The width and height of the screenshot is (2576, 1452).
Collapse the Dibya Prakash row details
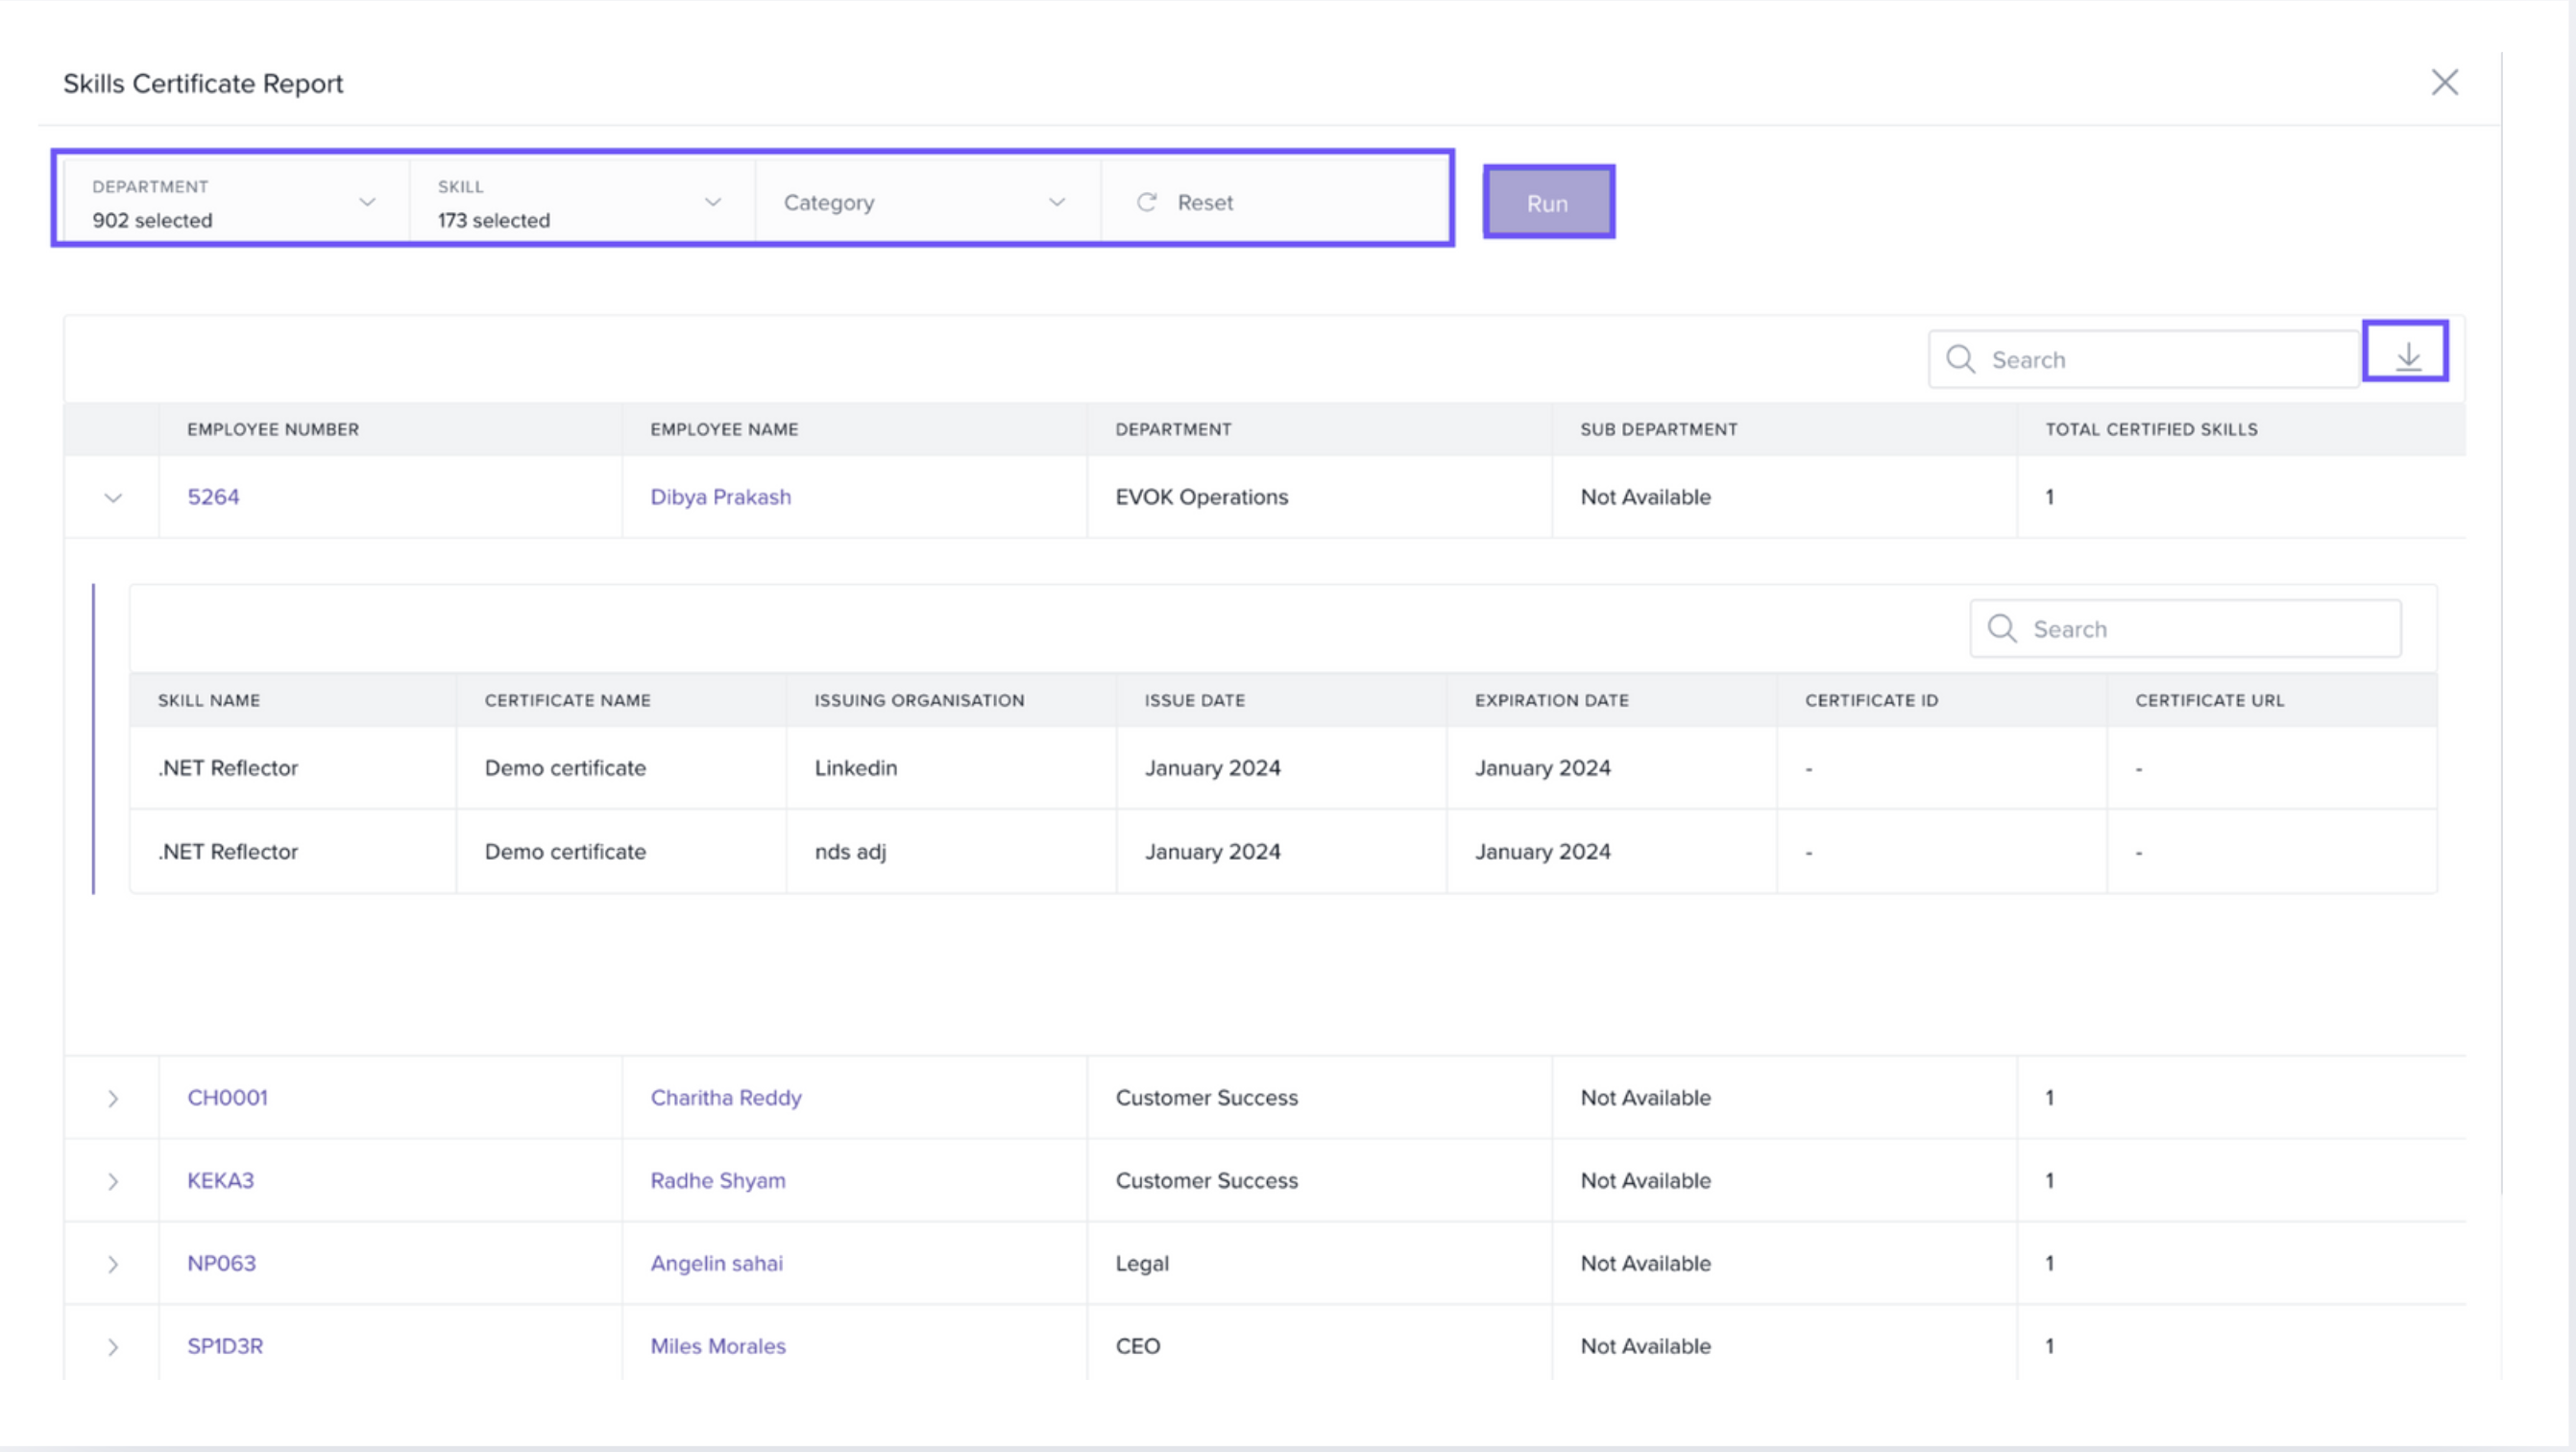click(113, 498)
